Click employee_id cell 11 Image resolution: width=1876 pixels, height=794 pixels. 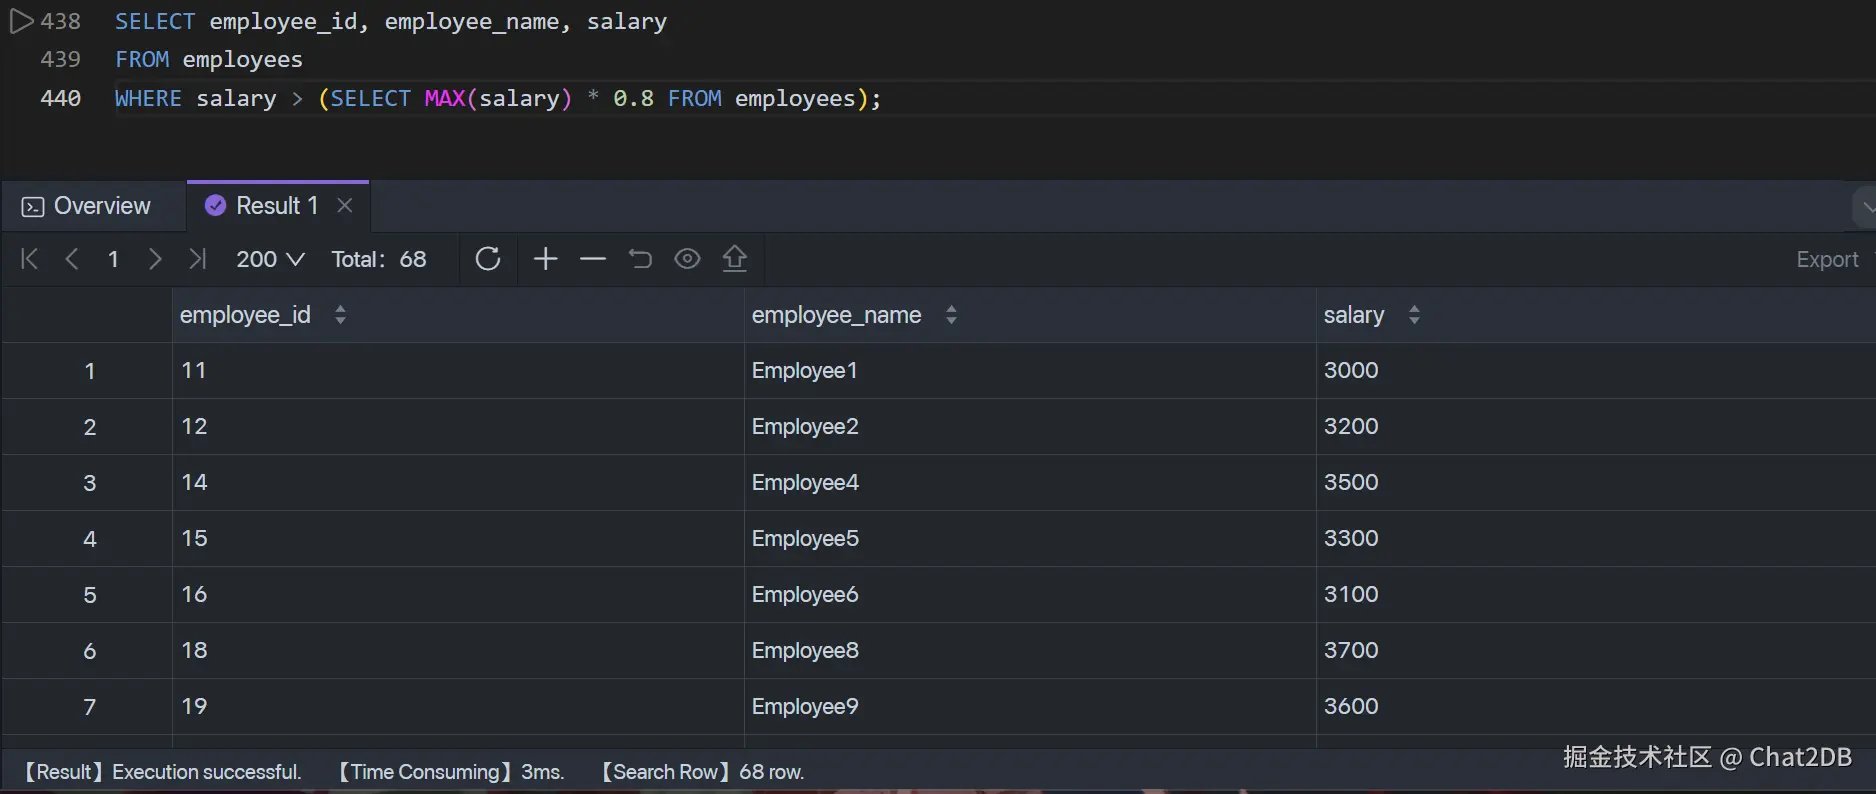click(458, 371)
